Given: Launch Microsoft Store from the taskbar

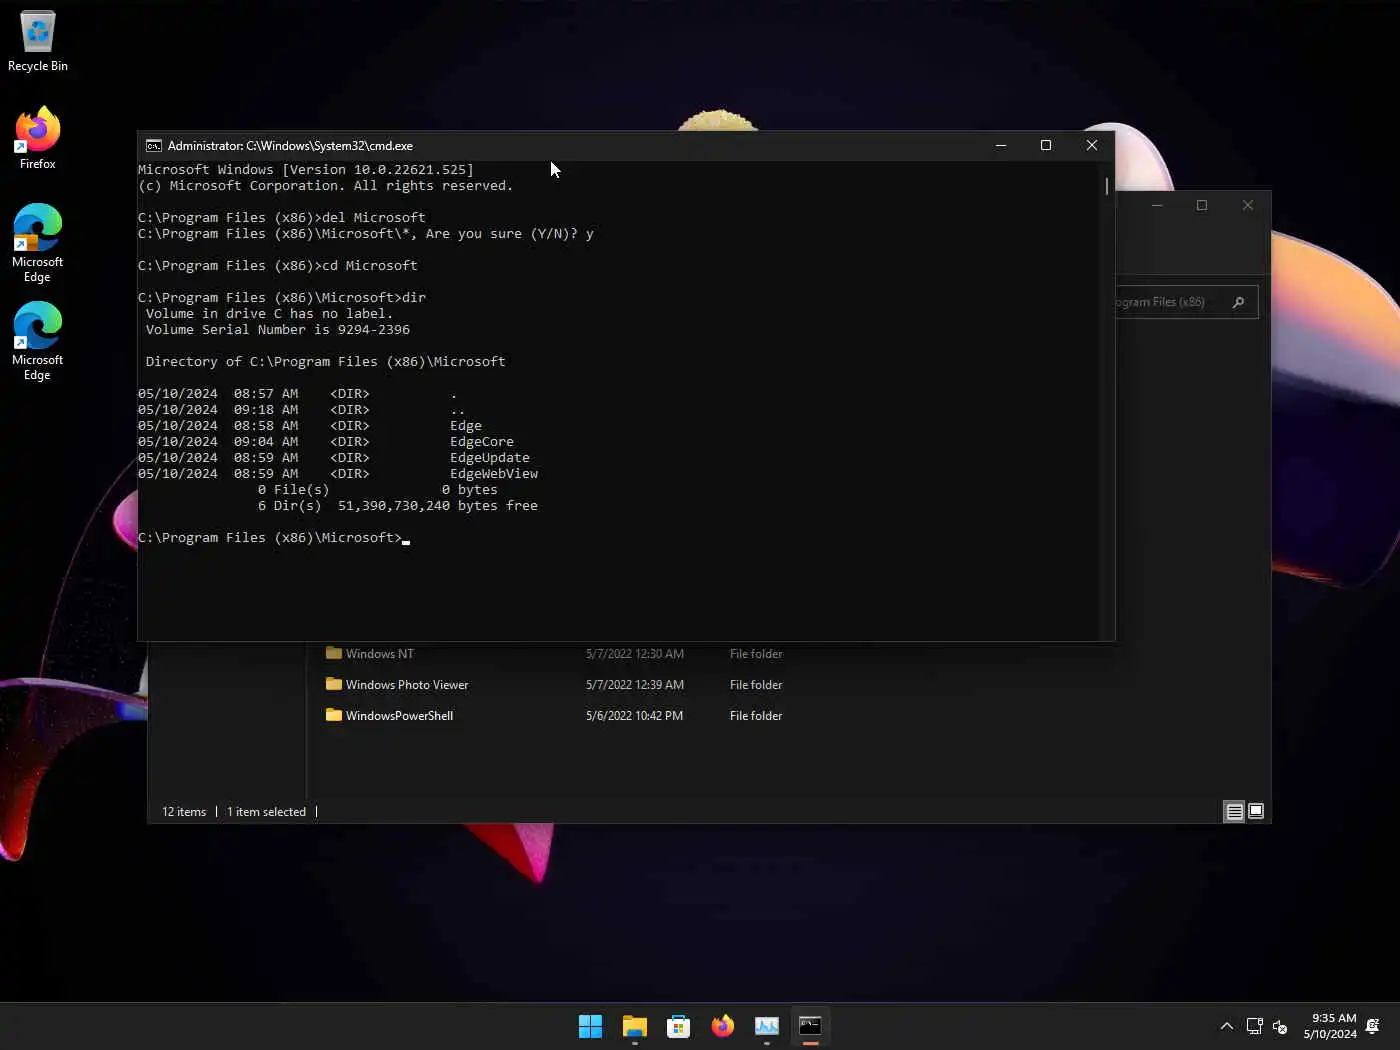Looking at the screenshot, I should tap(679, 1026).
